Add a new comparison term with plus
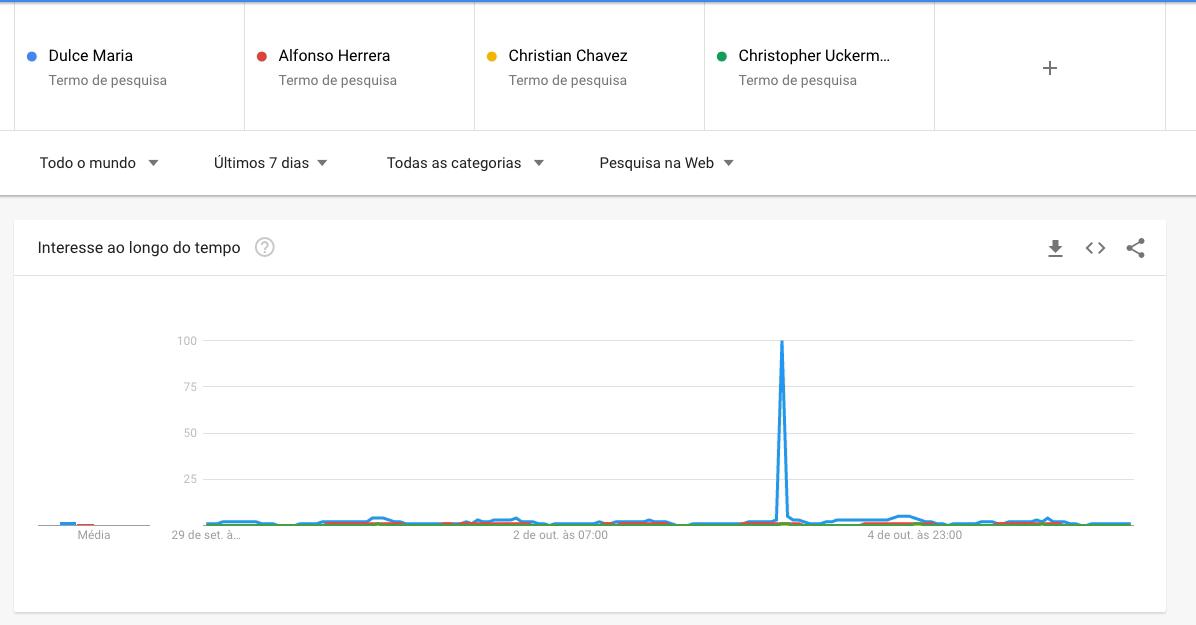Screen dimensions: 1196x625 point(1050,68)
